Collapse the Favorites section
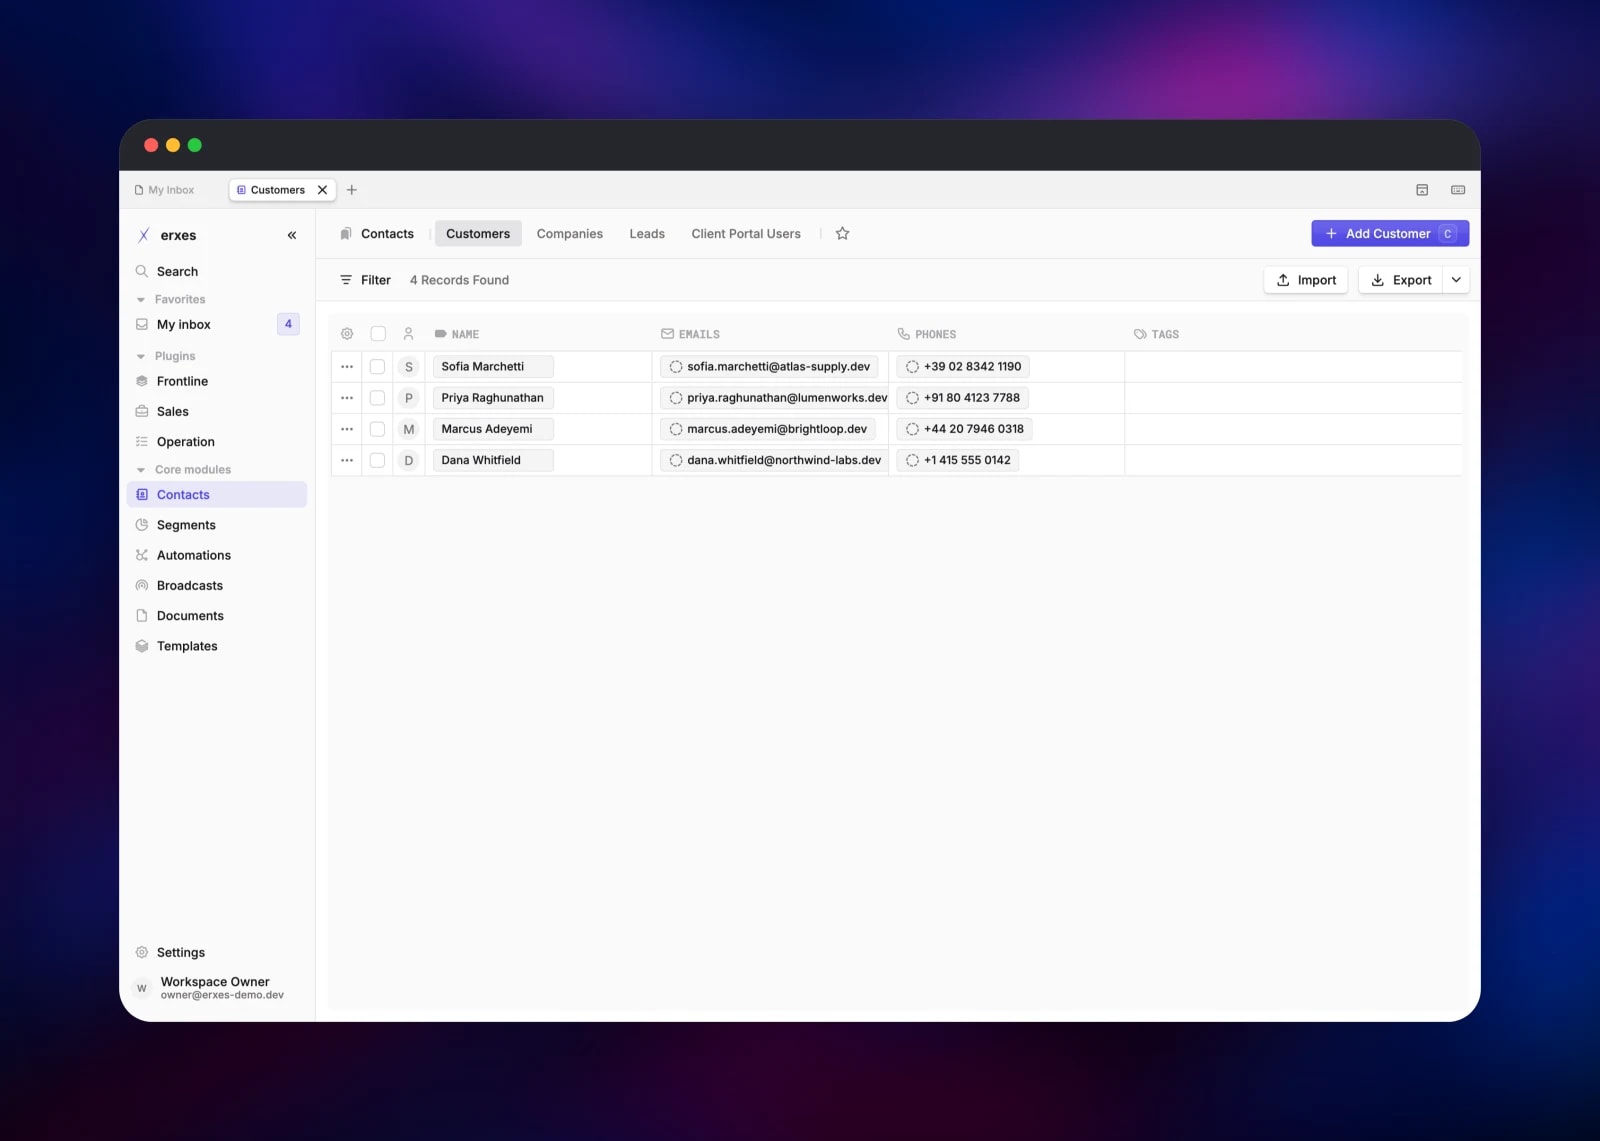 tap(170, 299)
